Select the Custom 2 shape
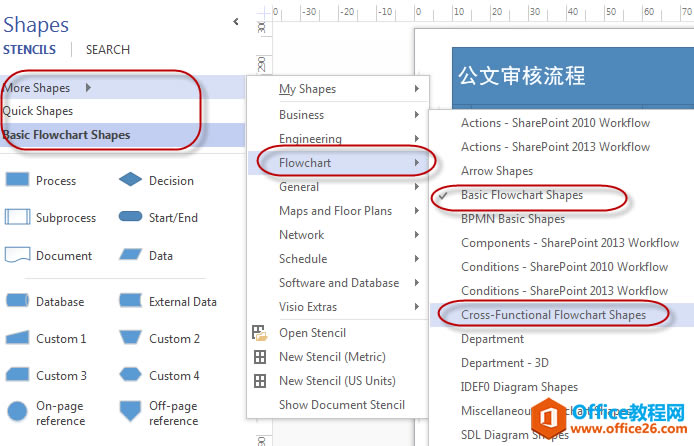694x446 pixels. point(130,337)
